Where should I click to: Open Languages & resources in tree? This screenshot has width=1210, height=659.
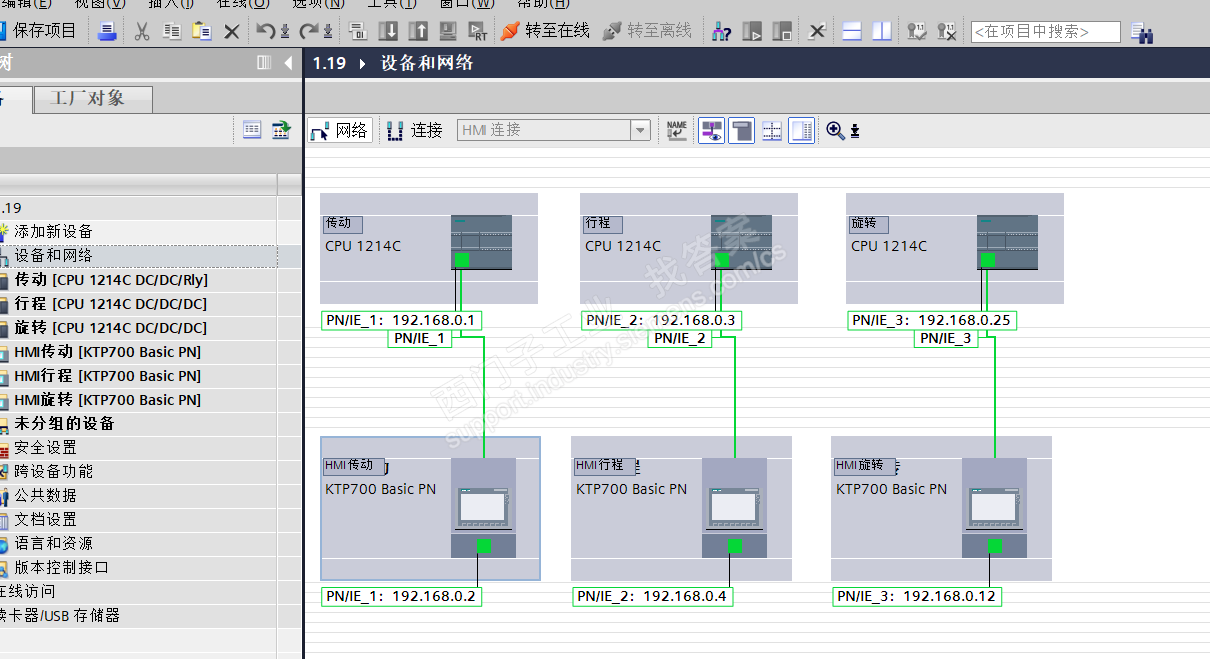point(53,543)
